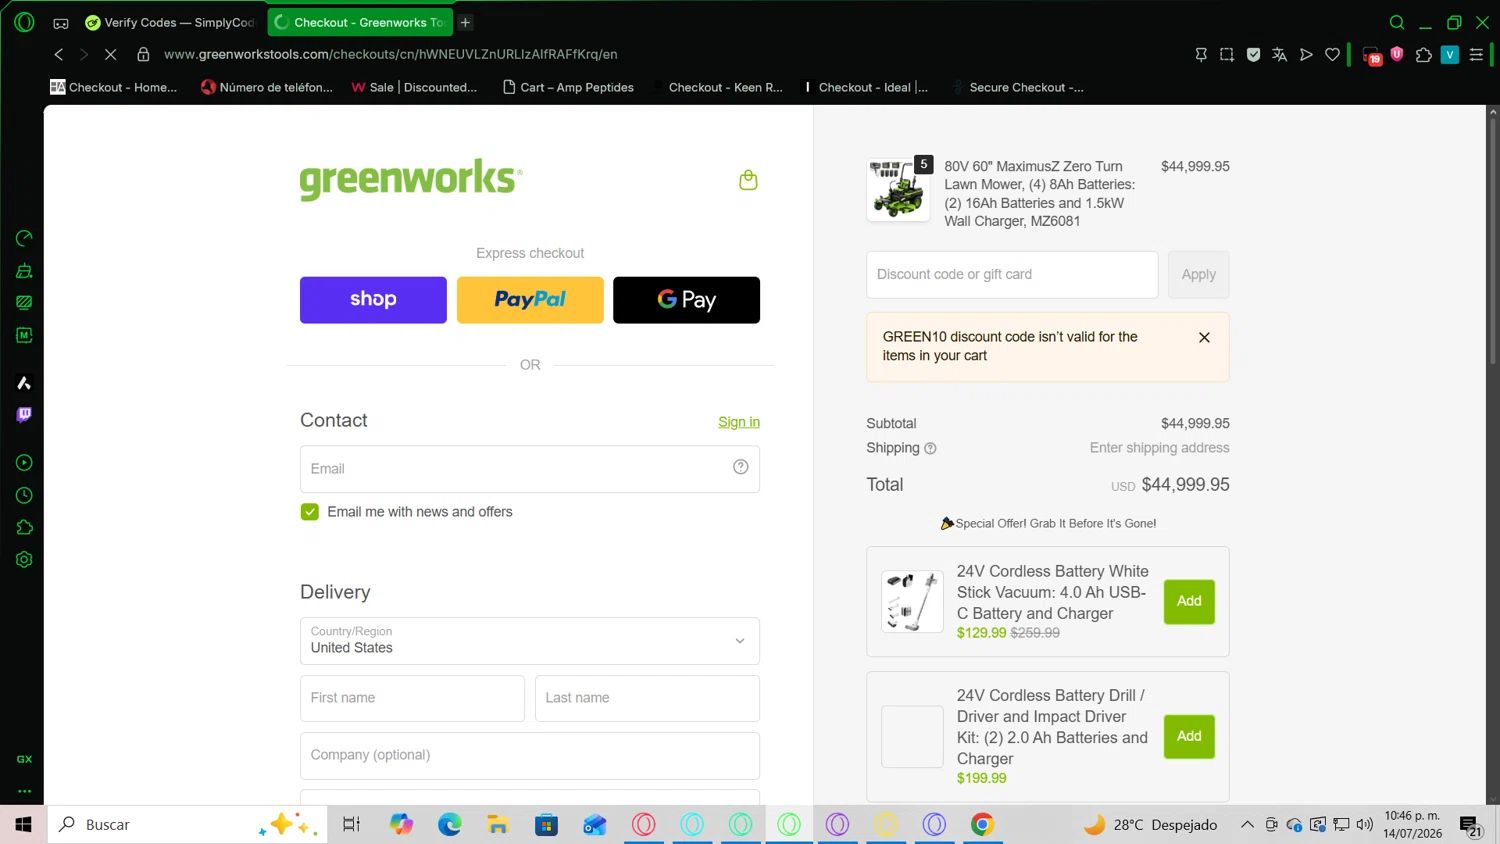Open Aria AI in the sidebar
This screenshot has width=1500, height=844.
click(24, 383)
